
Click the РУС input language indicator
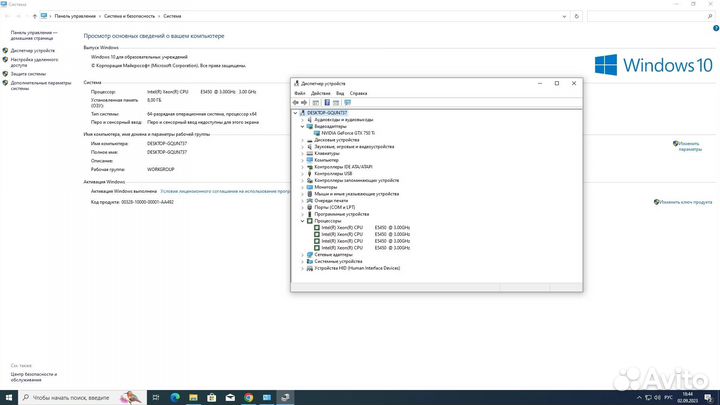coord(669,398)
